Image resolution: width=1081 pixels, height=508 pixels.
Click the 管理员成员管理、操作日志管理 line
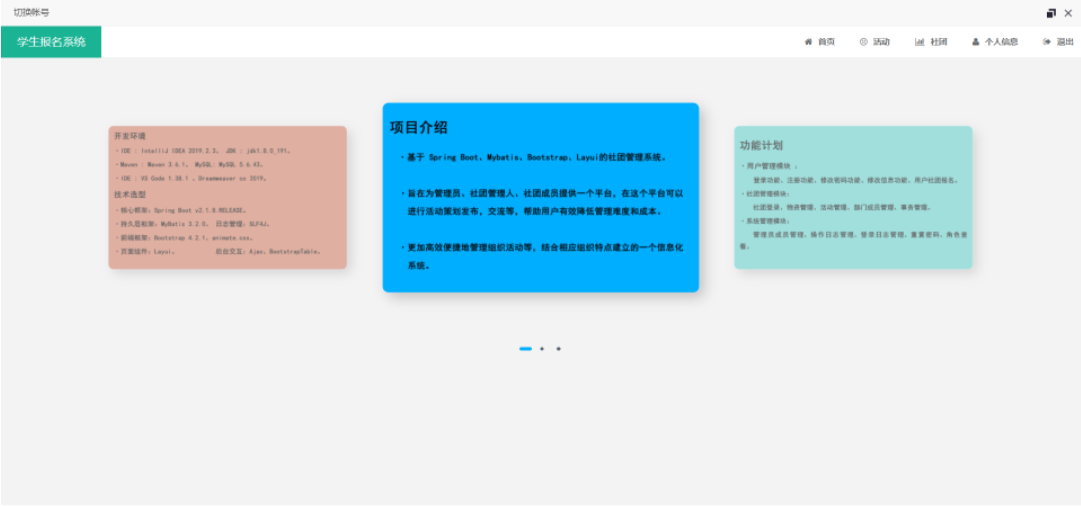(x=855, y=240)
